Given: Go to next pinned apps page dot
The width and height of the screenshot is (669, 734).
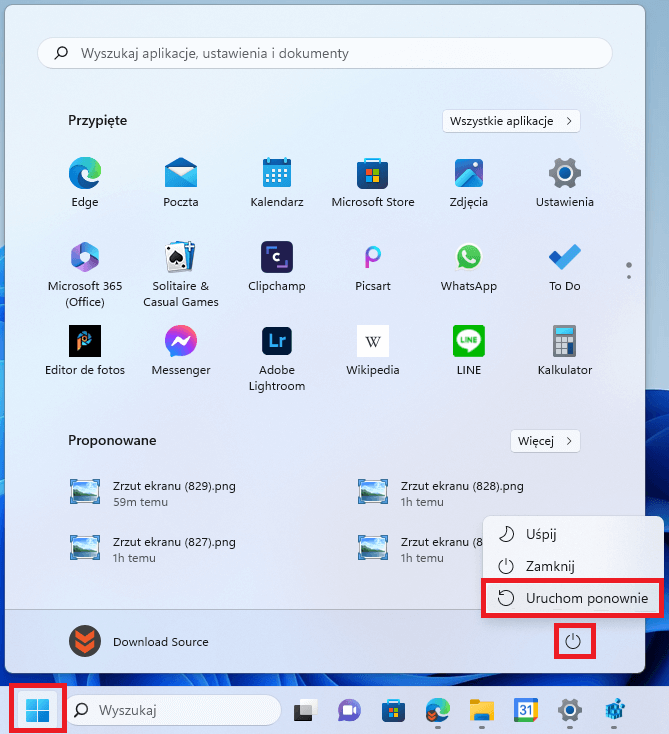Looking at the screenshot, I should click(629, 277).
